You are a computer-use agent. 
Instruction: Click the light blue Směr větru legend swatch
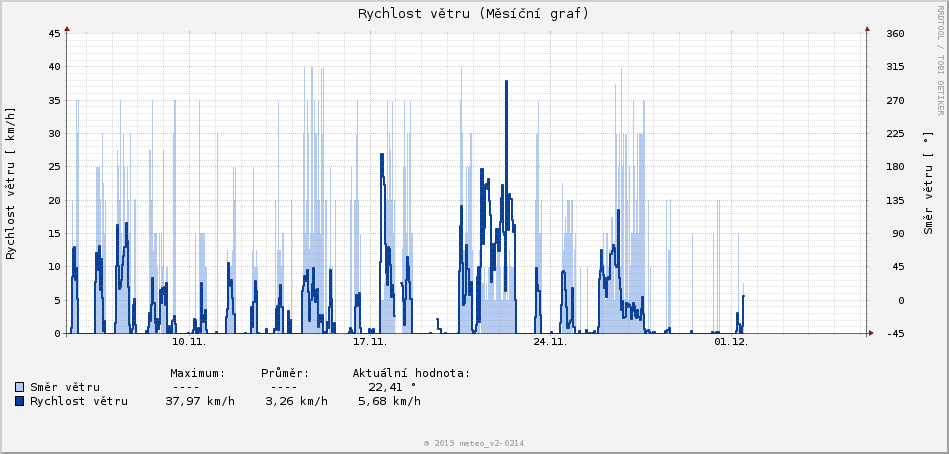click(x=20, y=387)
